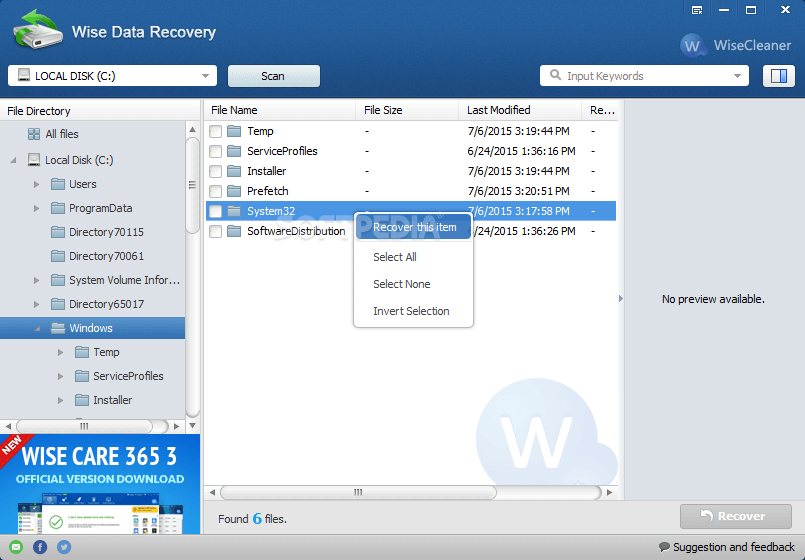Open the Twitter icon in status bar
This screenshot has height=560, width=805.
tap(64, 547)
